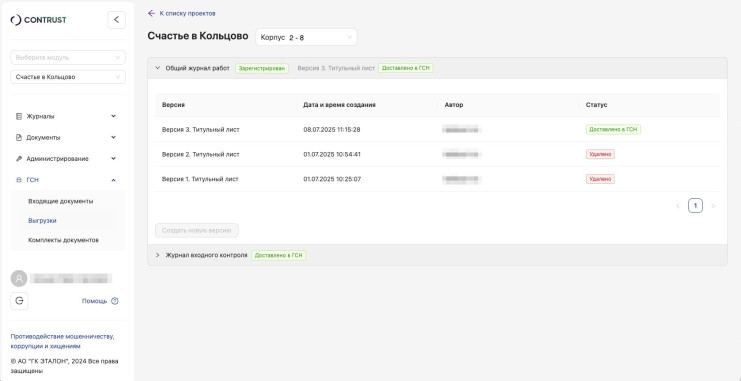Click the Версия column header
The height and width of the screenshot is (381, 741).
coord(173,105)
